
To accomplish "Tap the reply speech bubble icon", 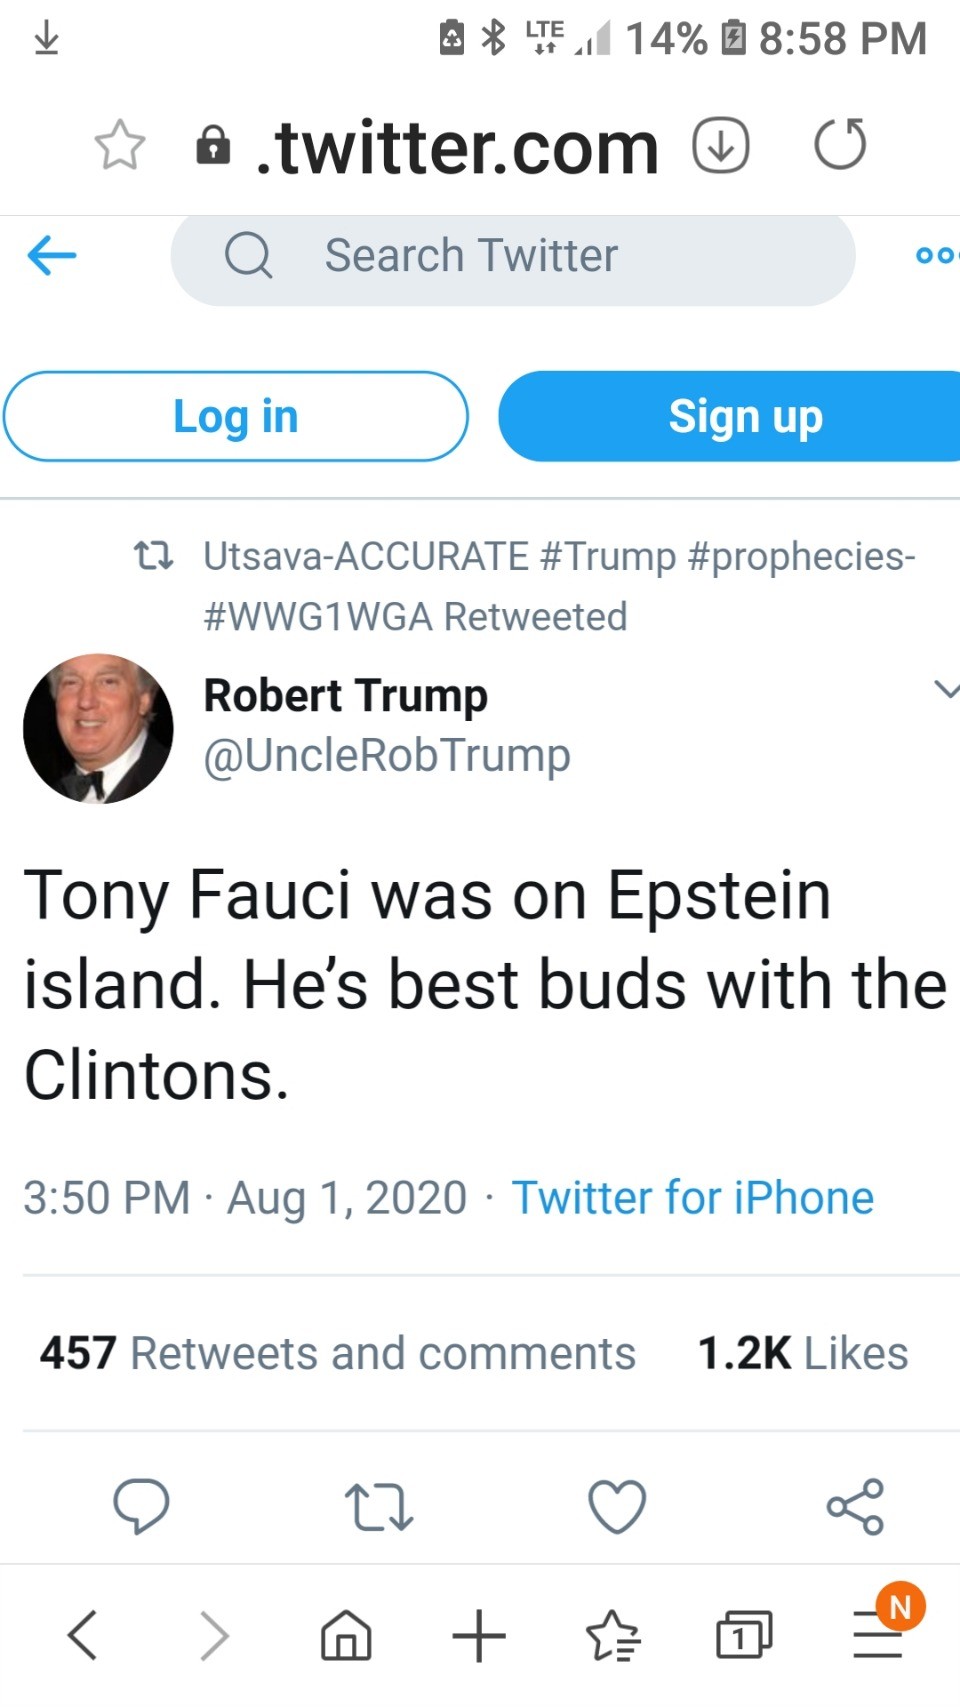I will pyautogui.click(x=141, y=1505).
